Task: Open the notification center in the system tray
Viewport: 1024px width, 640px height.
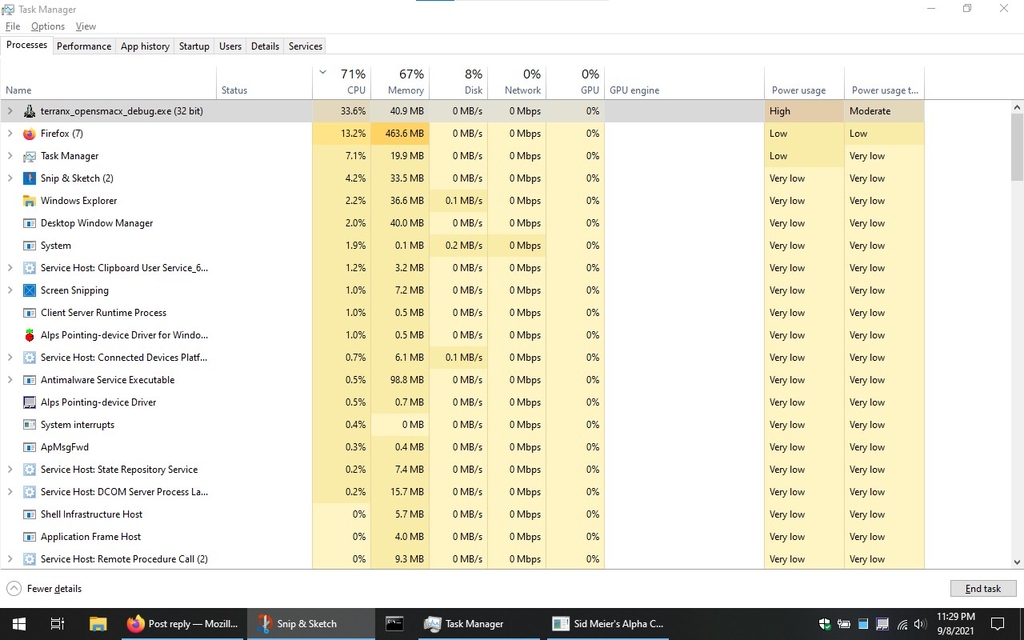Action: point(996,623)
